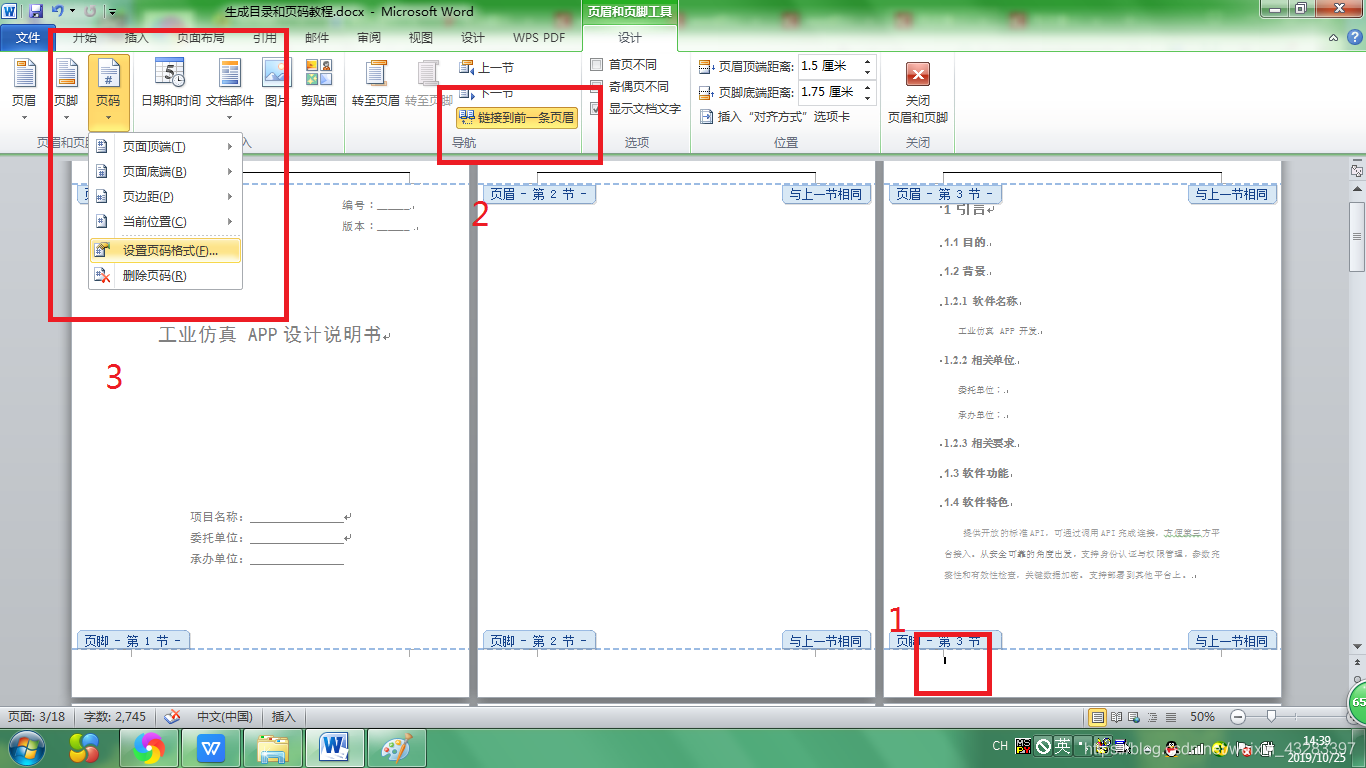The height and width of the screenshot is (768, 1366).
Task: Go to the next section 下一节
Action: click(x=486, y=92)
